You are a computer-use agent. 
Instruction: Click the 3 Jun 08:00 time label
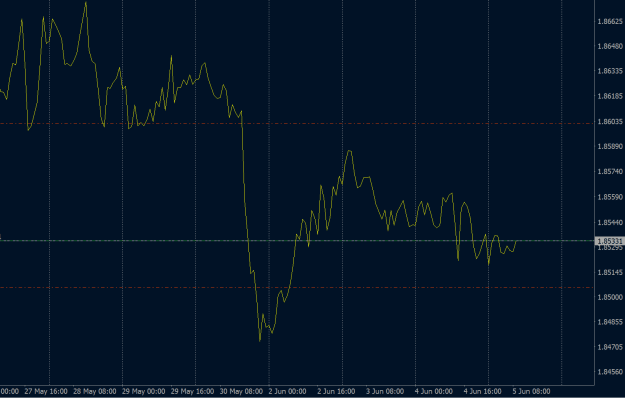(385, 392)
